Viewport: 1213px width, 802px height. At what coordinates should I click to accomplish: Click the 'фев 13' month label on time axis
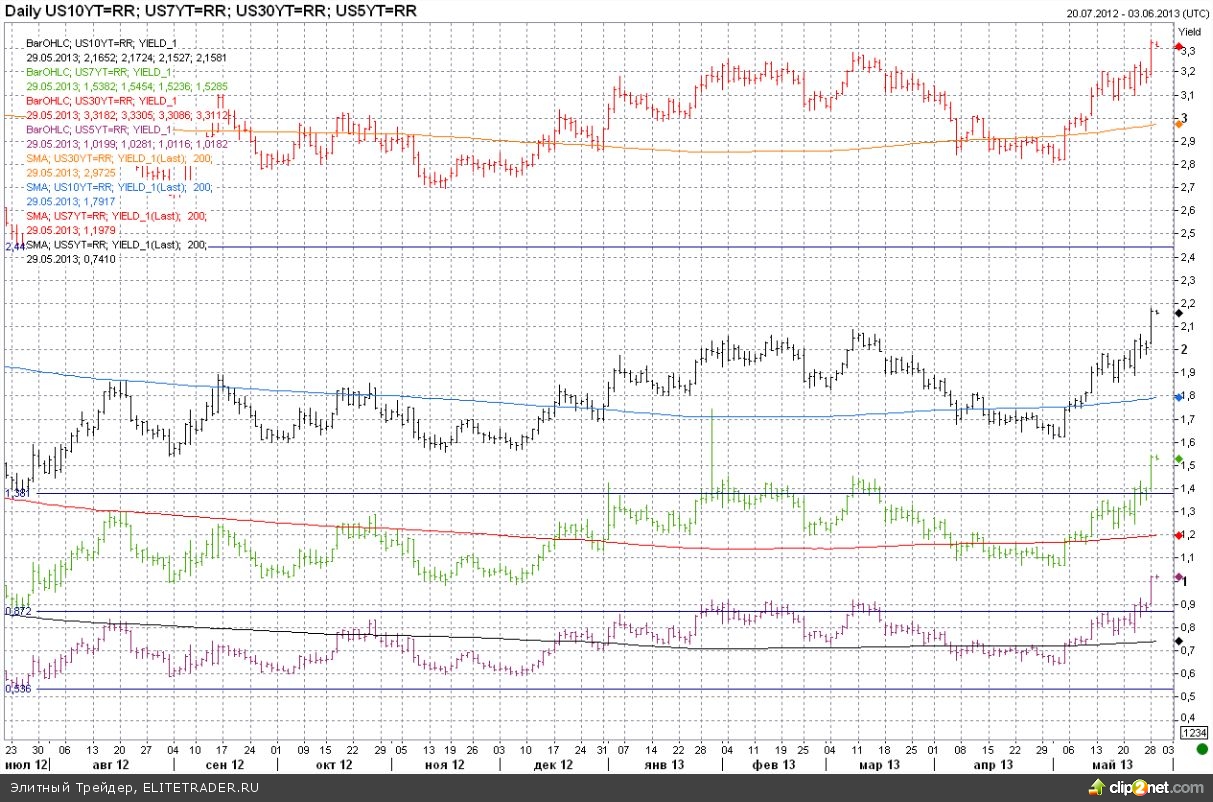click(773, 764)
